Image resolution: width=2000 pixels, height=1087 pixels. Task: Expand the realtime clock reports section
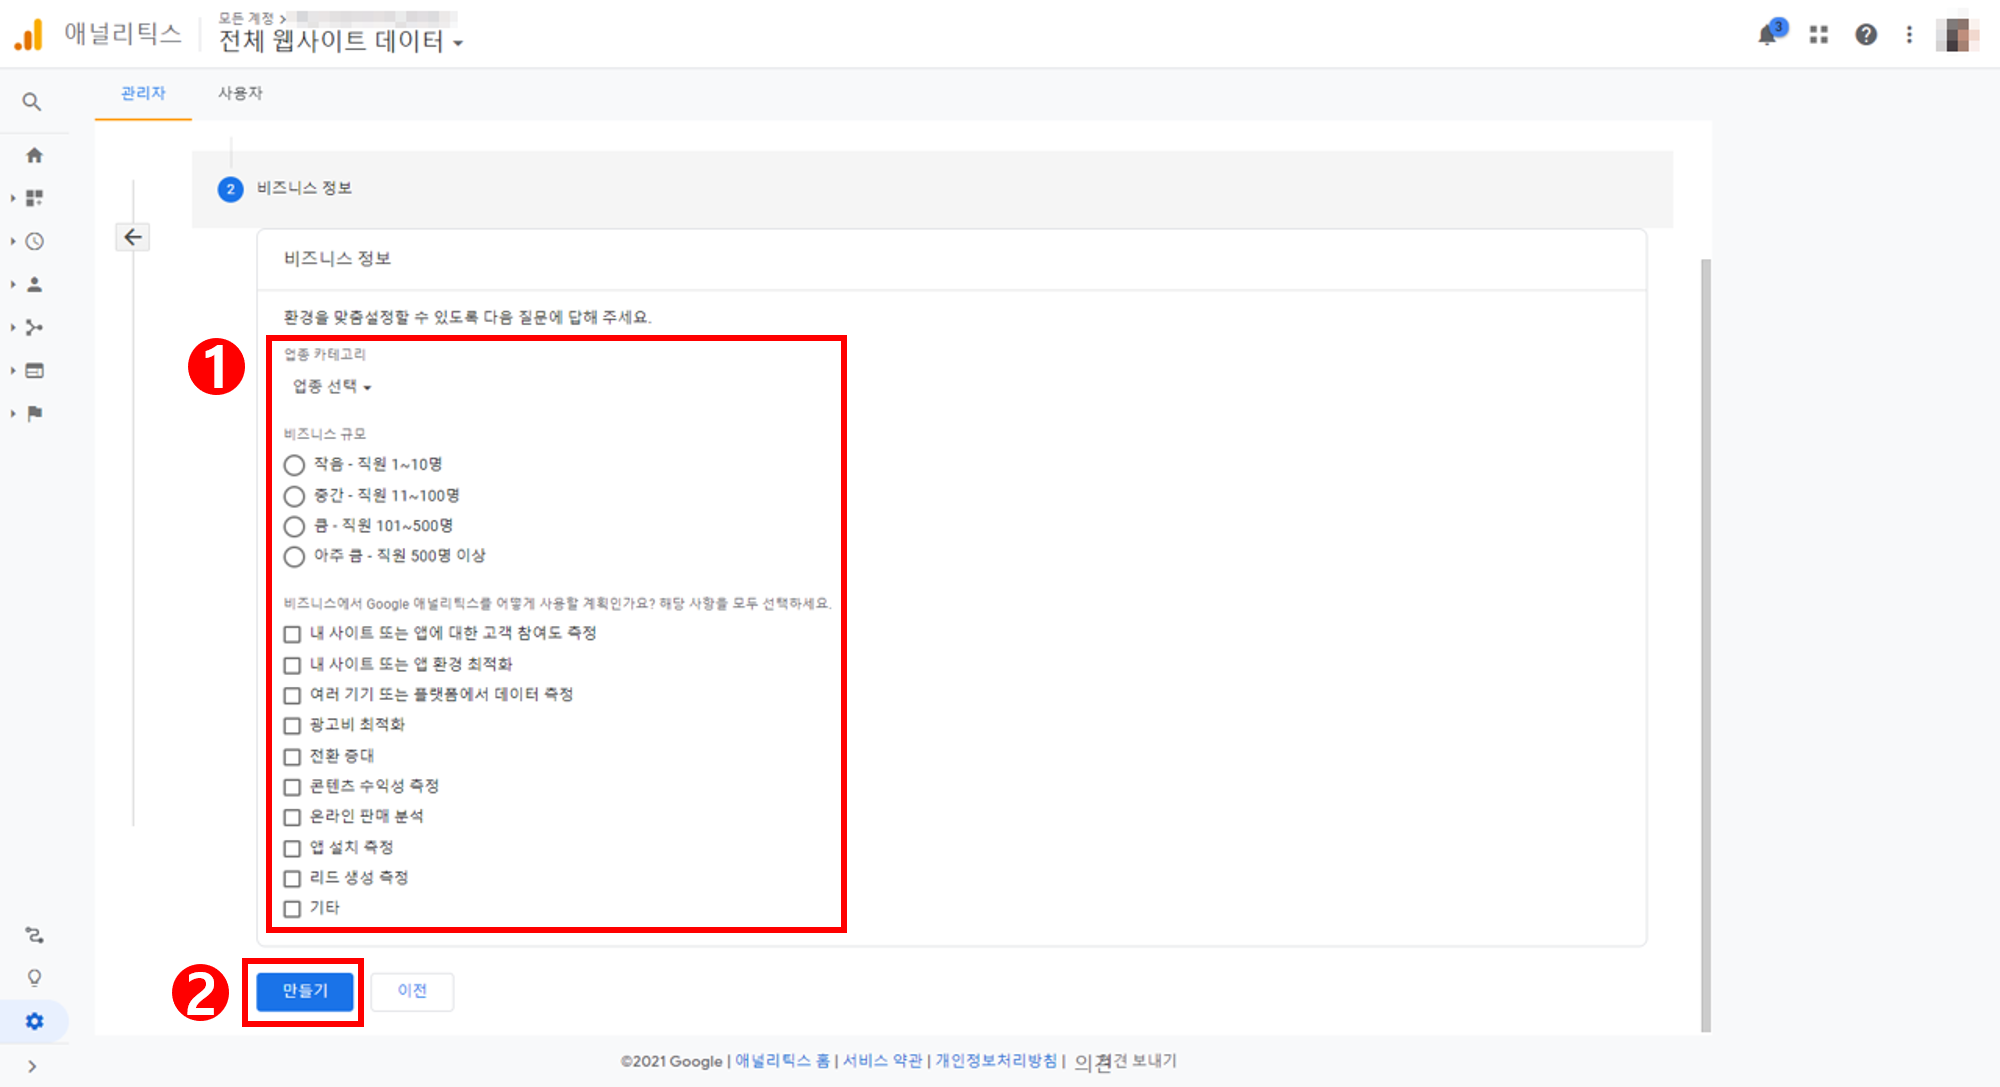click(34, 241)
